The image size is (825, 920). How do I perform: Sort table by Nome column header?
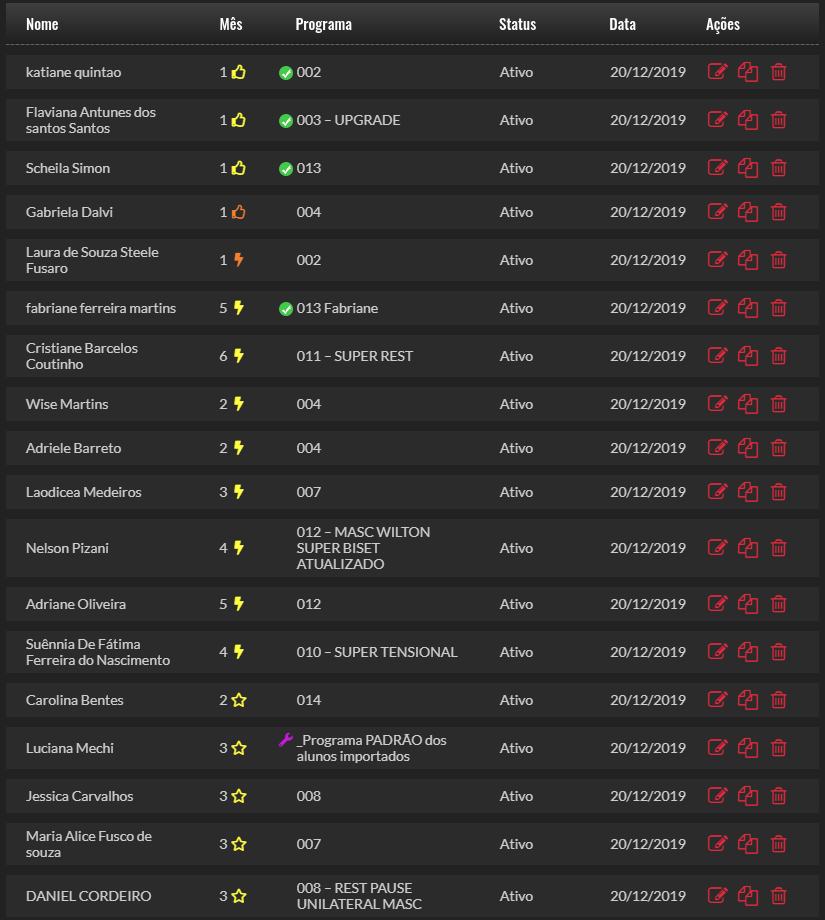point(42,24)
